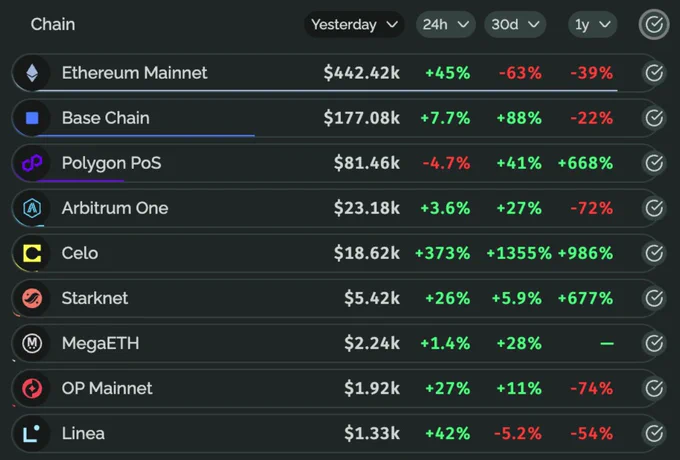Open the Arbitrum One chain name link
Screen dimensions: 680x460
click(x=115, y=208)
